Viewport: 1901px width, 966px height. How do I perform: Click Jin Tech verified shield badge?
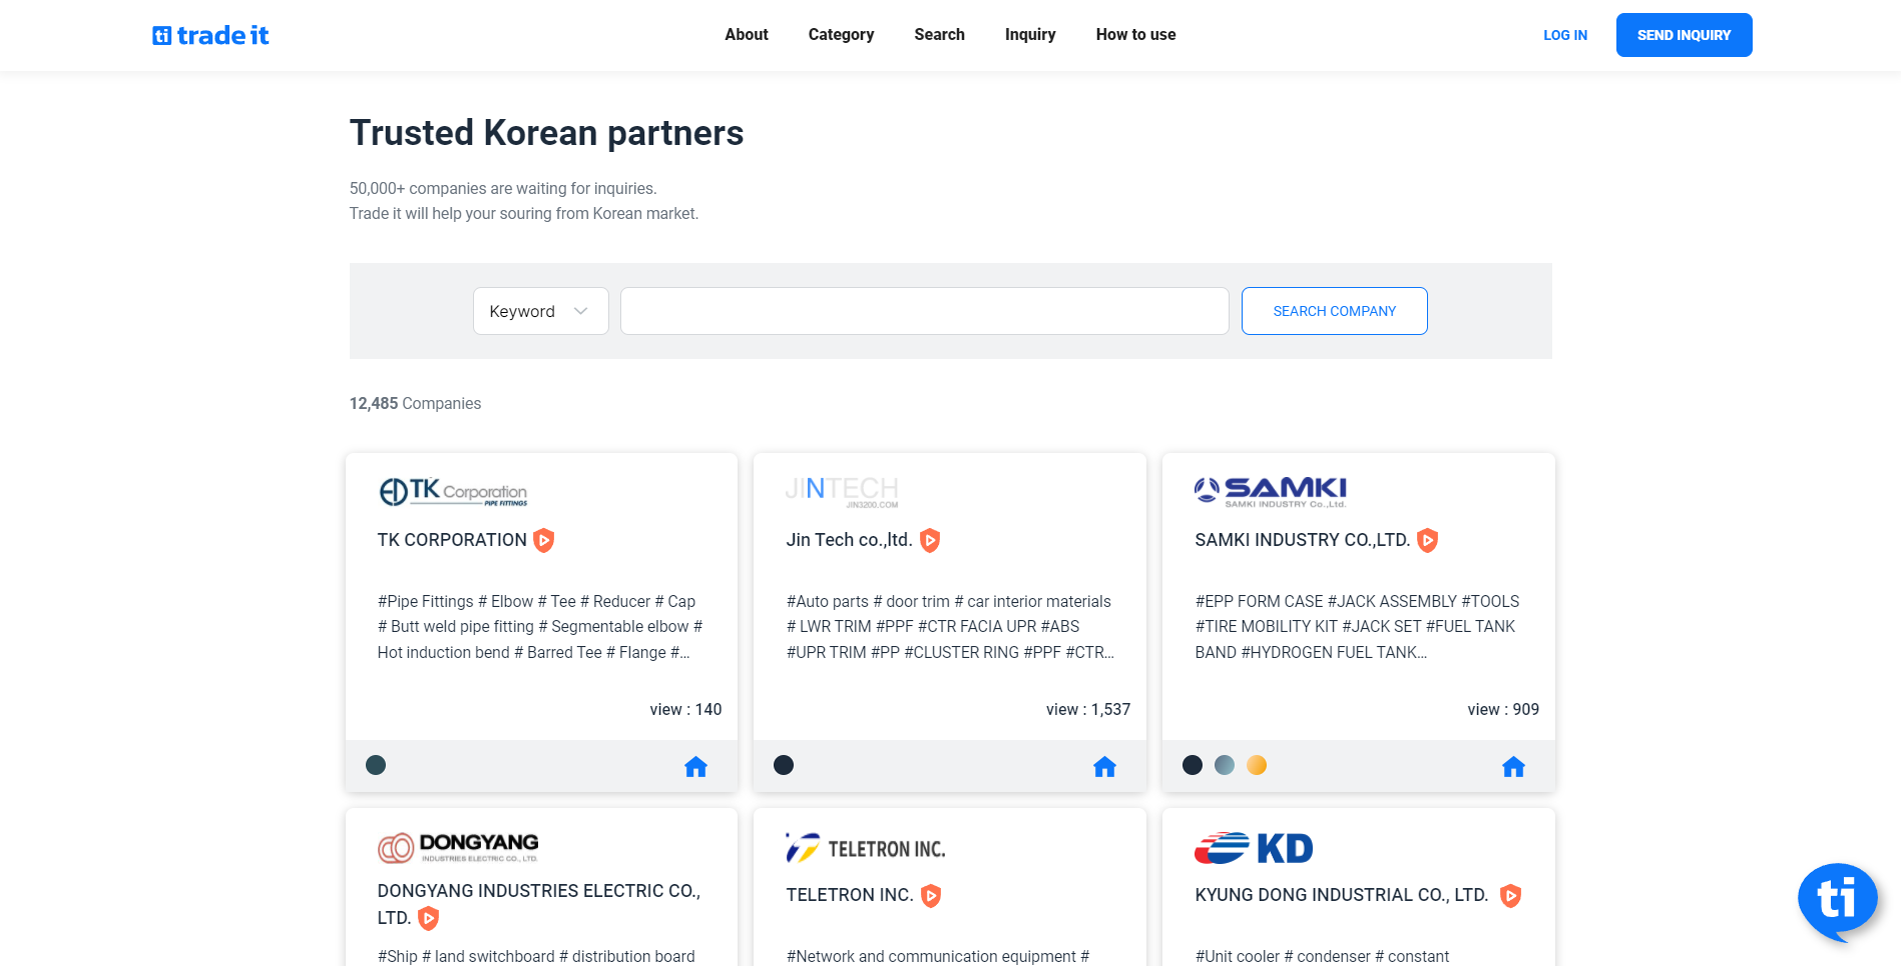click(x=930, y=541)
